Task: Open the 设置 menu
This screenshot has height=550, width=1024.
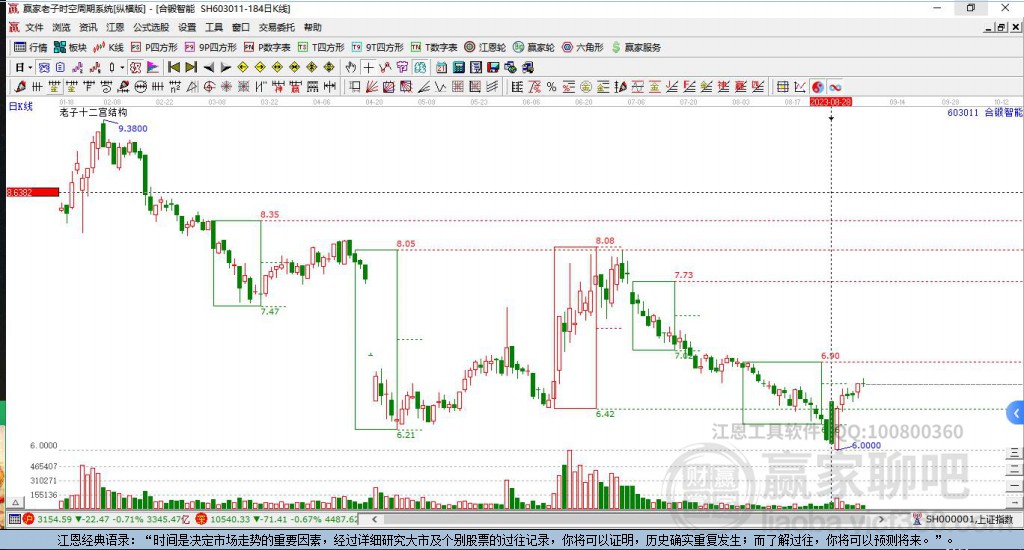Action: pyautogui.click(x=187, y=27)
